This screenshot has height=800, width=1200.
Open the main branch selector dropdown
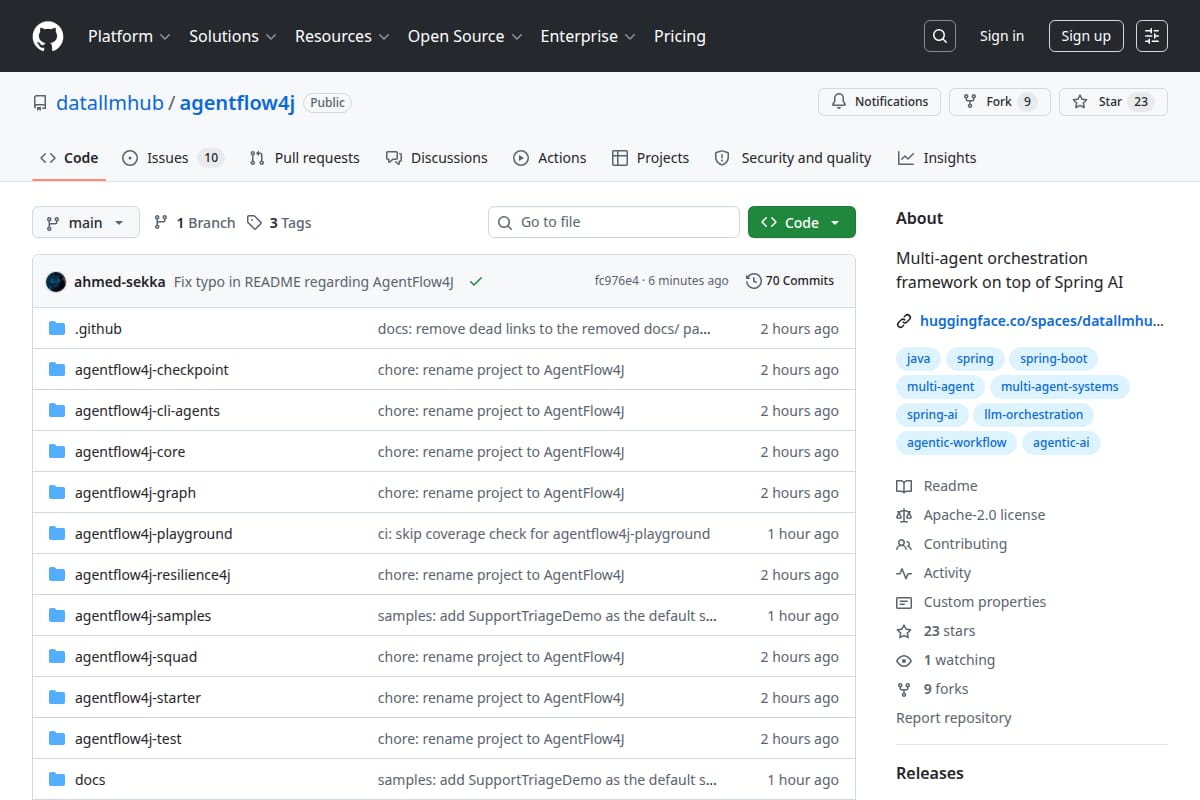point(85,222)
